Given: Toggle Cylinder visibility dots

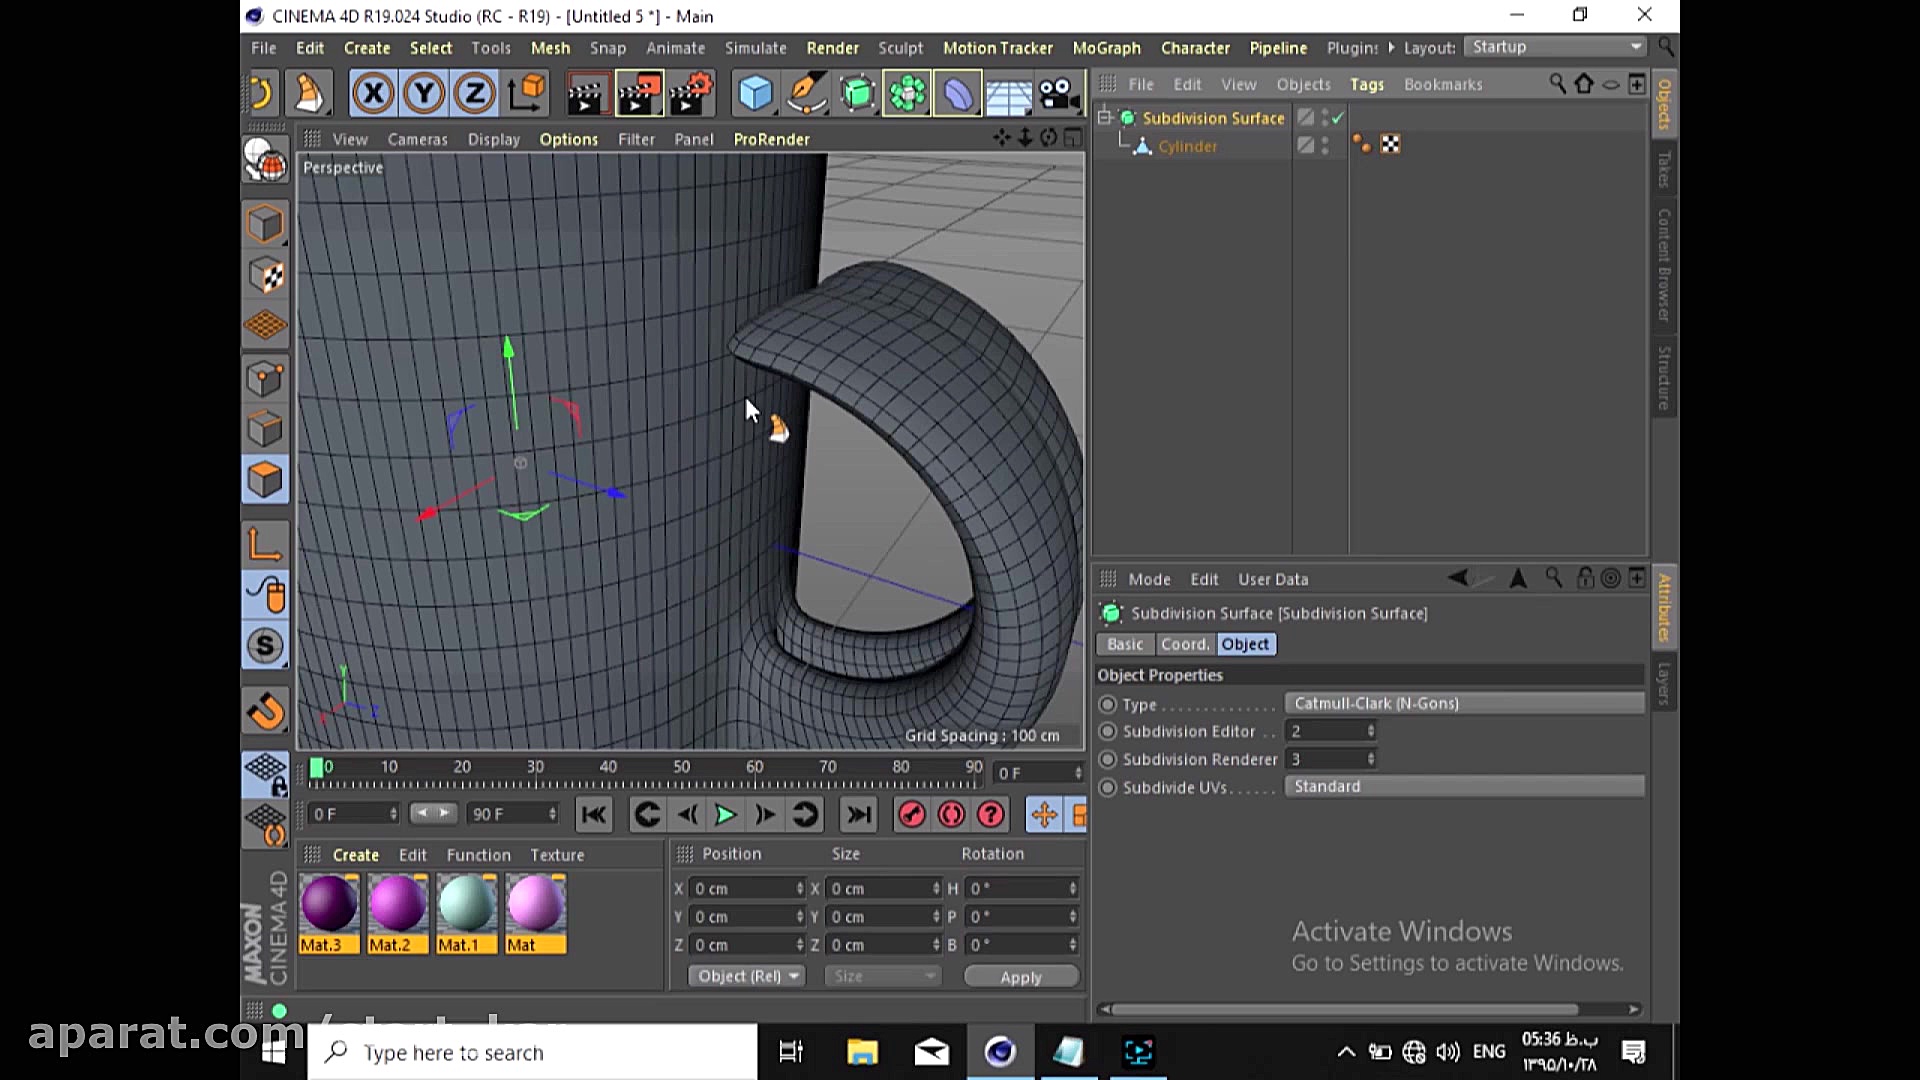Looking at the screenshot, I should (x=1325, y=146).
